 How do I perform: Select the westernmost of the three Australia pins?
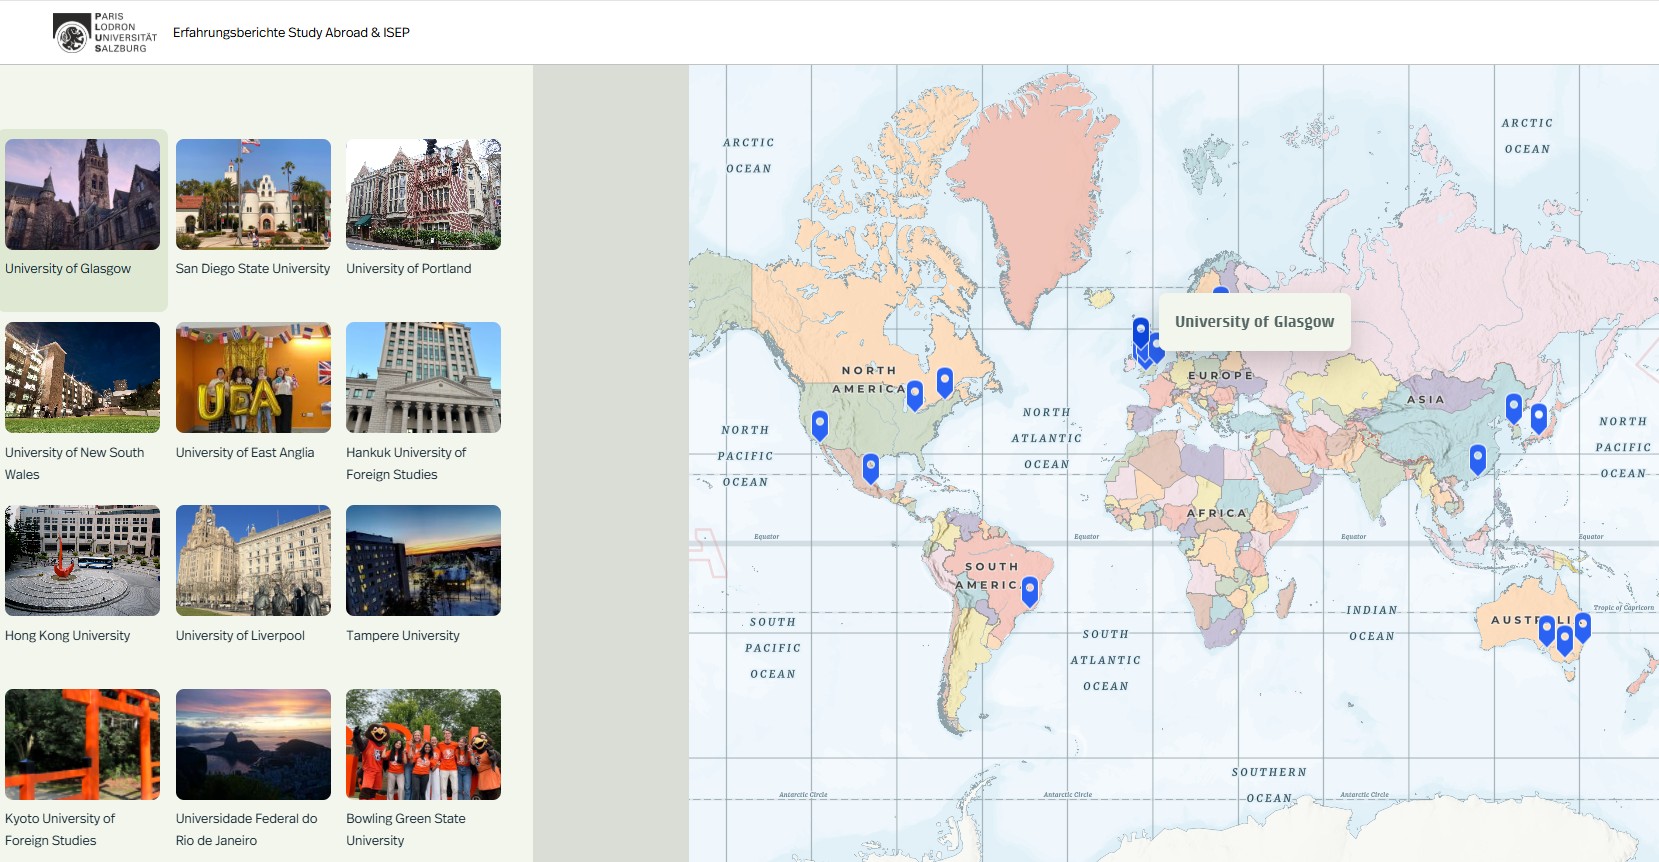1547,631
